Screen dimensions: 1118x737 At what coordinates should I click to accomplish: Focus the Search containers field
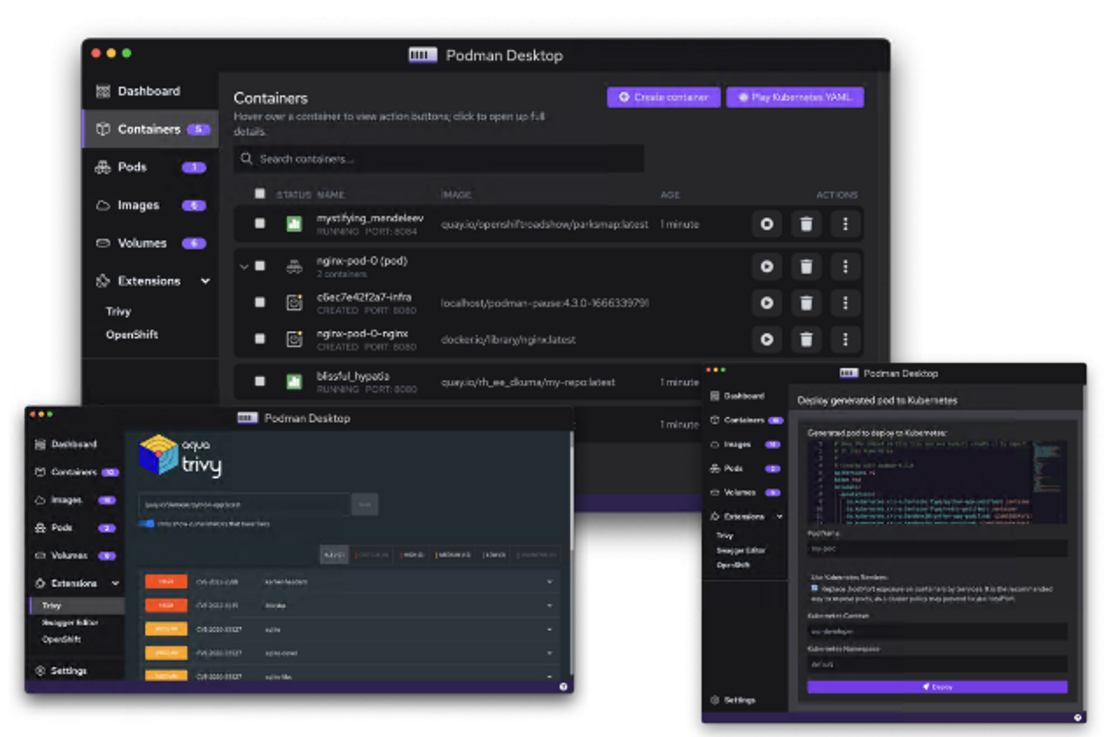coord(439,158)
